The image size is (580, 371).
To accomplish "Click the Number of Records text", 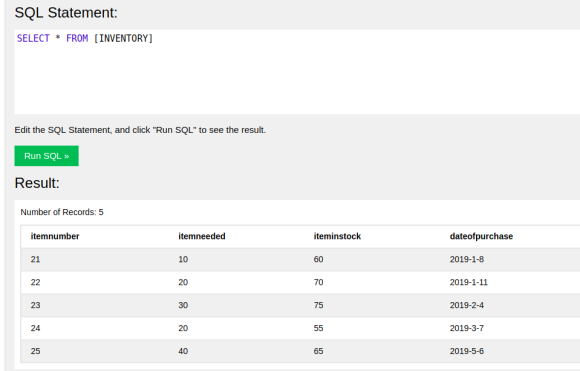I will 62,212.
